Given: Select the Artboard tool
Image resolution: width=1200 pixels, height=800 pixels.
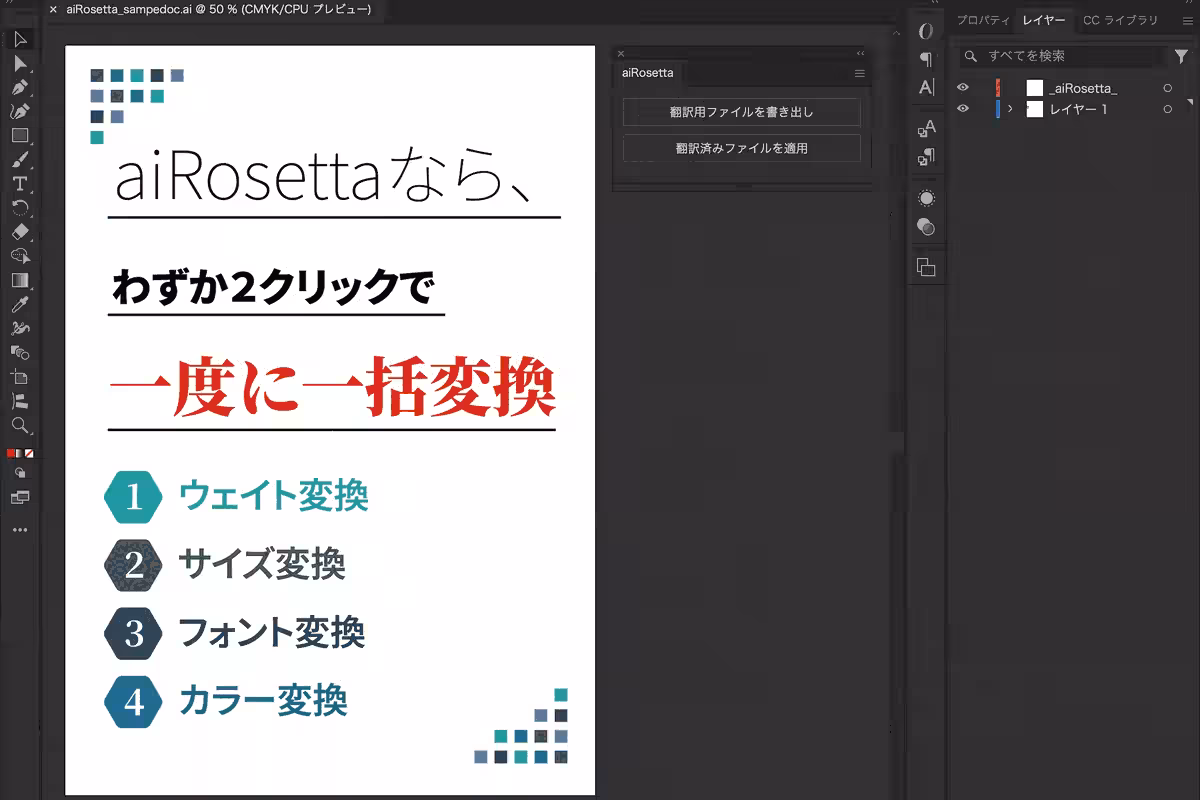Looking at the screenshot, I should click(x=20, y=377).
